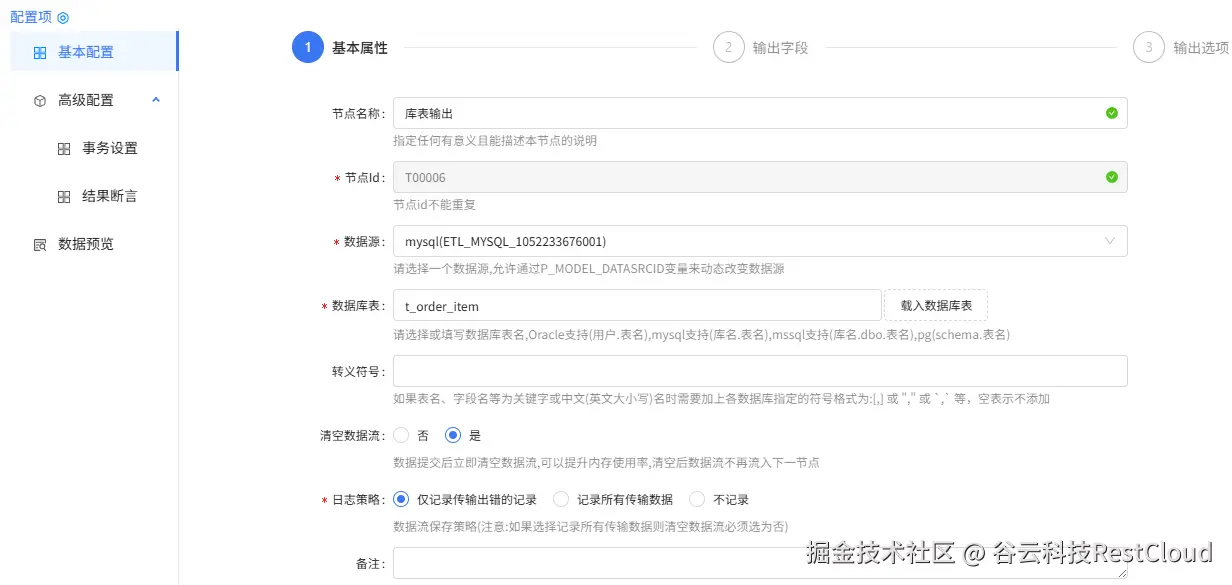Click the 配置项 heading text
This screenshot has height=585, width=1232.
pos(32,18)
